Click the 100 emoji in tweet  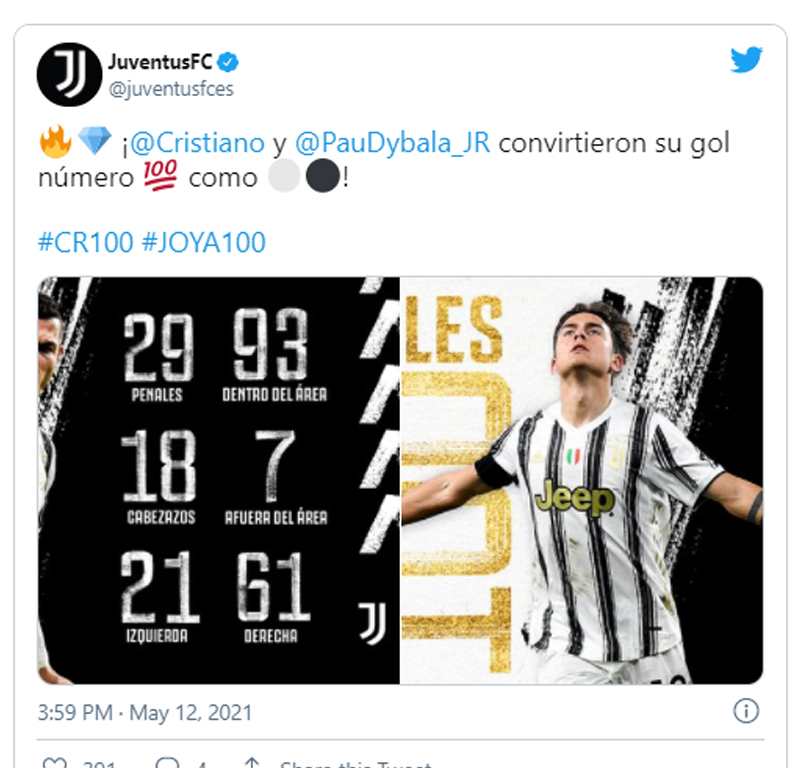pos(160,175)
